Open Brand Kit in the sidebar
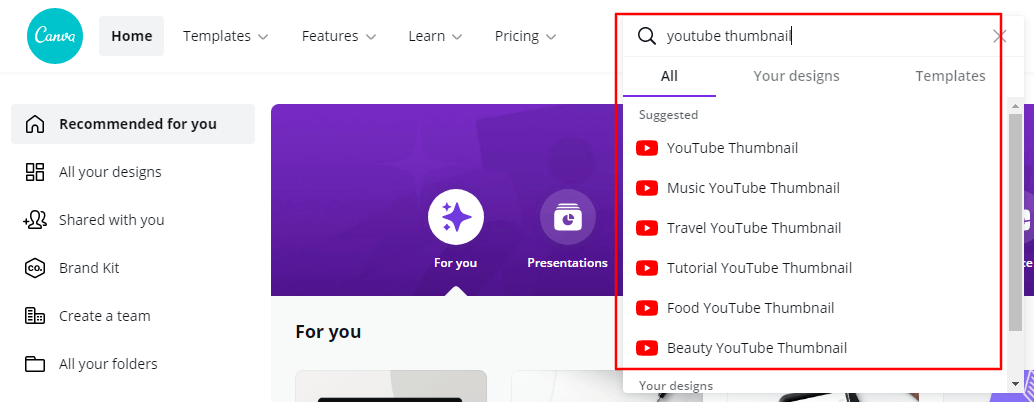This screenshot has width=1034, height=402. pyautogui.click(x=89, y=268)
